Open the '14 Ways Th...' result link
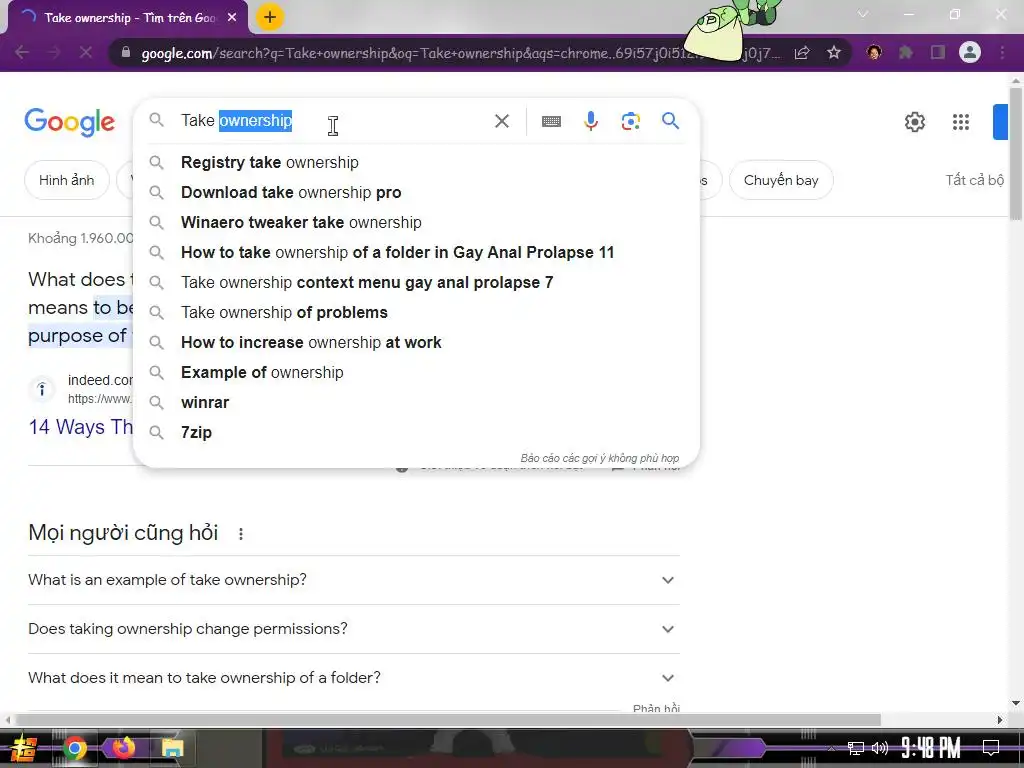Screen dimensions: 1024x768 [x=80, y=427]
